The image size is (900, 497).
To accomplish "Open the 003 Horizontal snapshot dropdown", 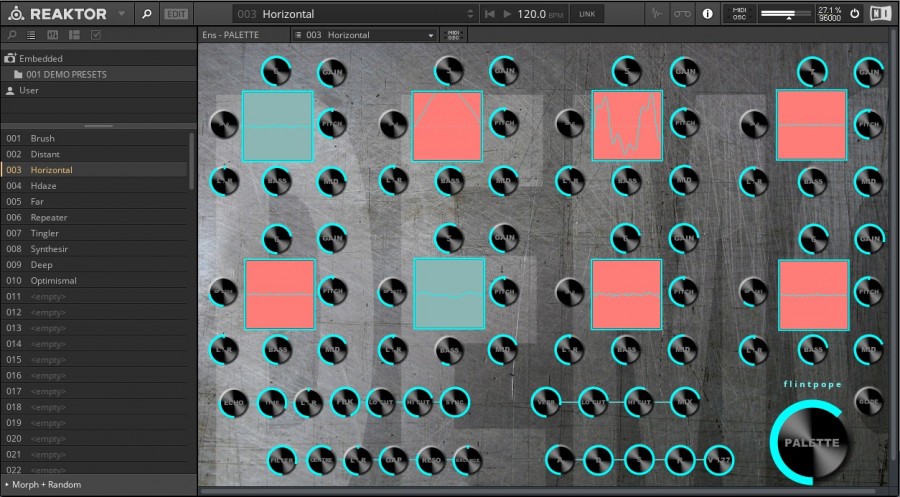I will click(x=431, y=35).
